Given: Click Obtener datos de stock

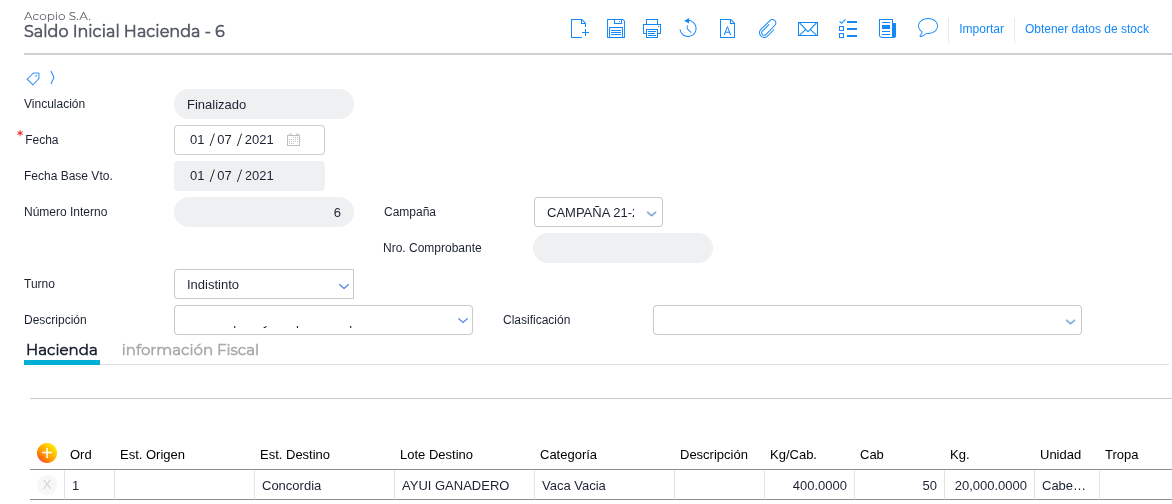Looking at the screenshot, I should click(1087, 29).
